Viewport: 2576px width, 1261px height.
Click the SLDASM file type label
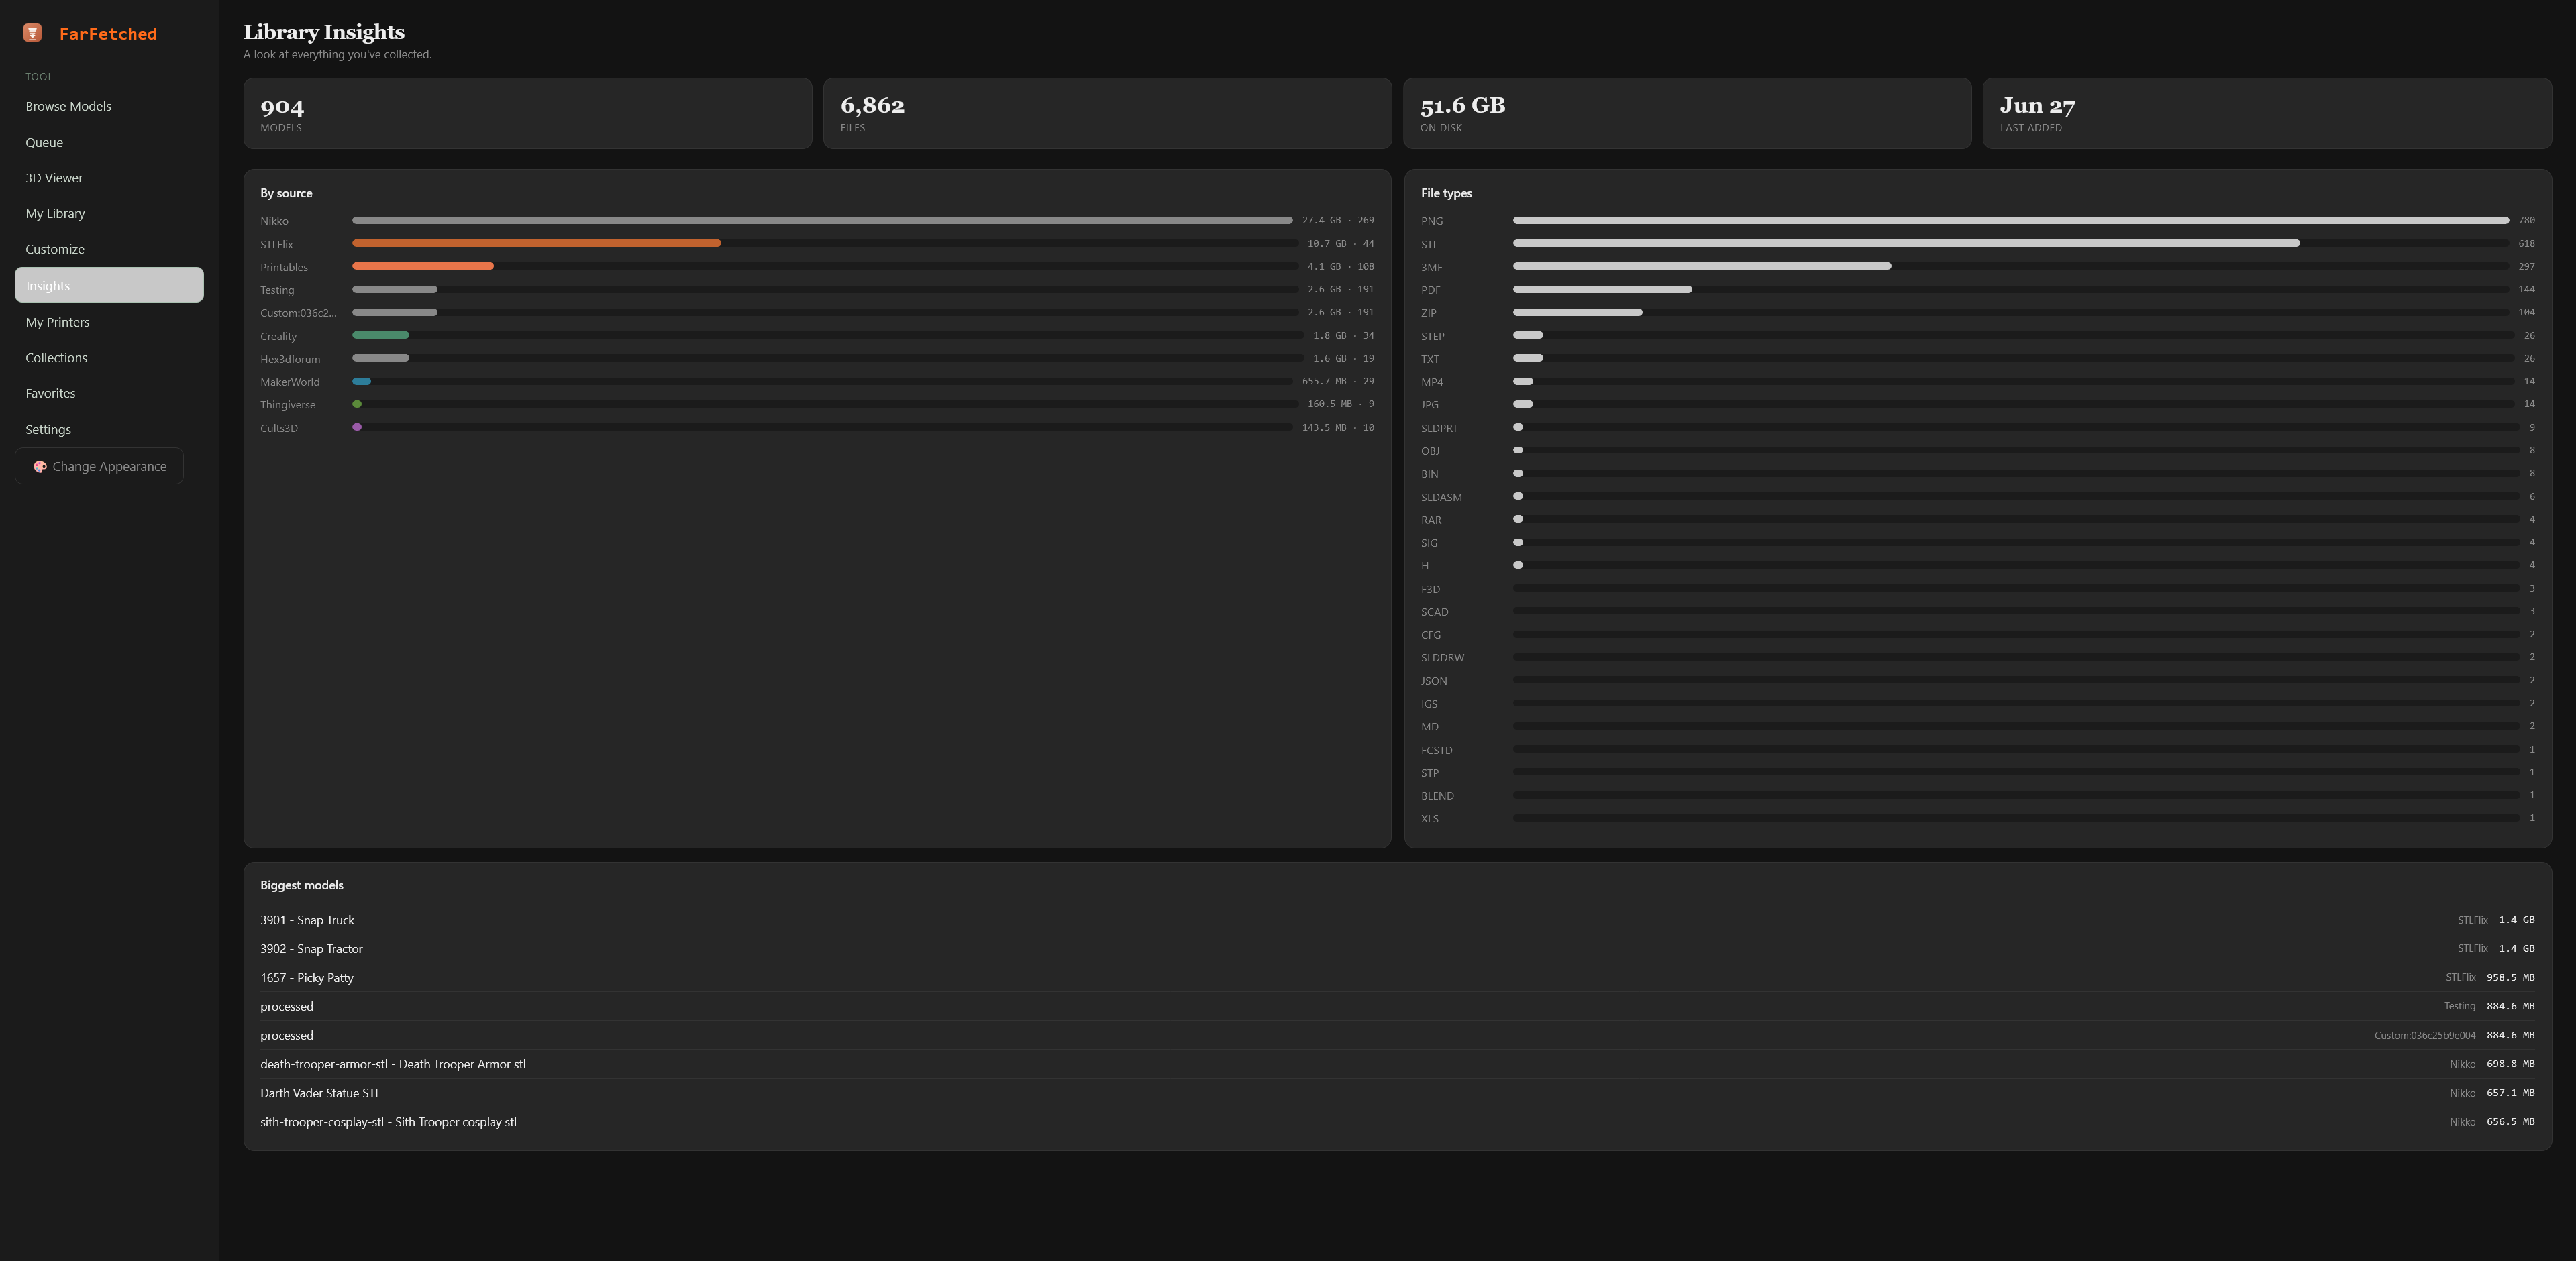(1441, 497)
